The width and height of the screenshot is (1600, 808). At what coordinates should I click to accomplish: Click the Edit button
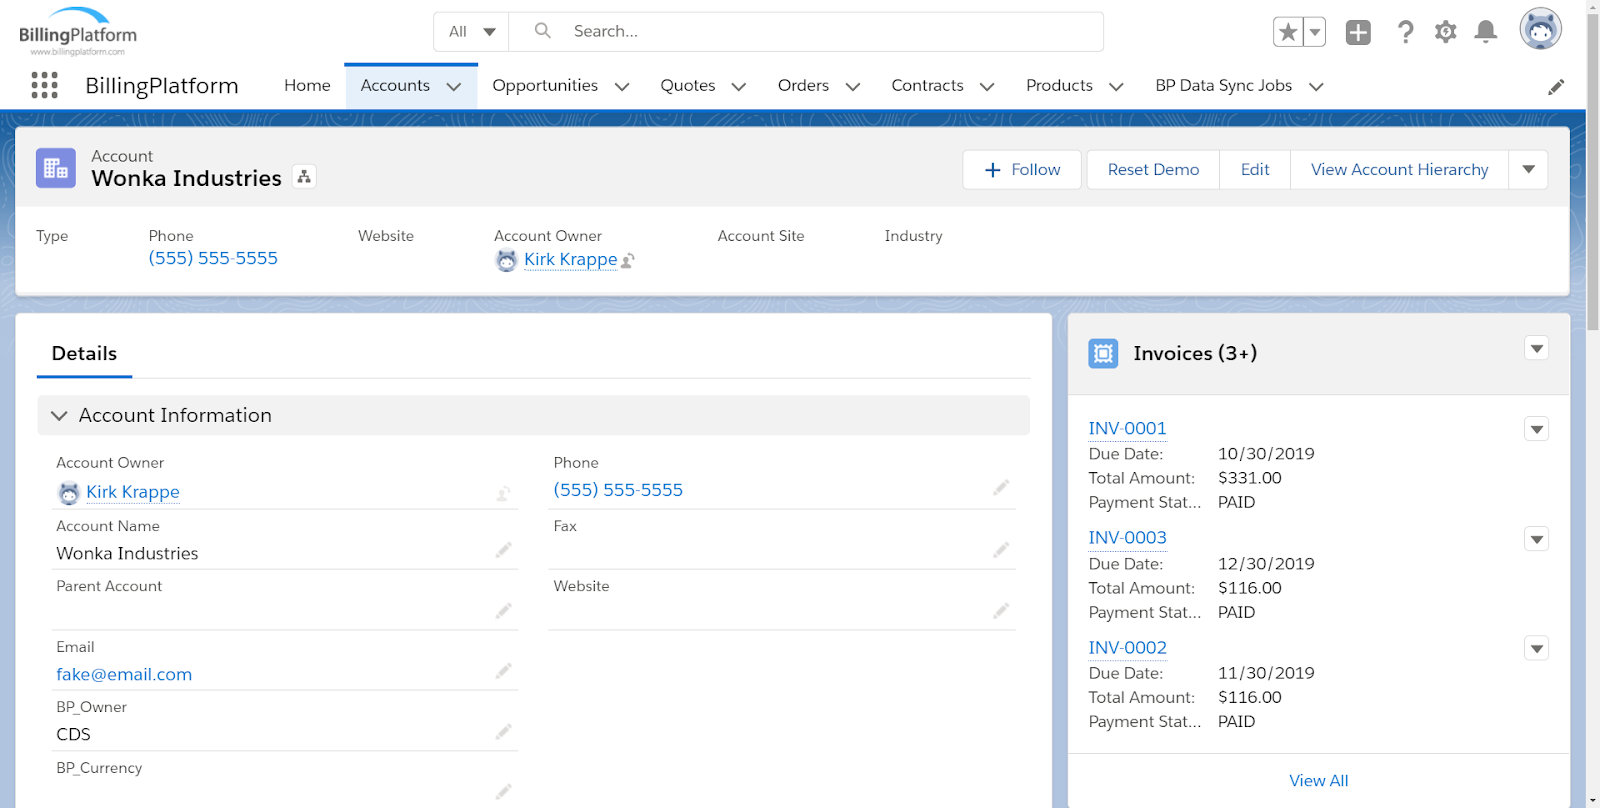pos(1255,170)
